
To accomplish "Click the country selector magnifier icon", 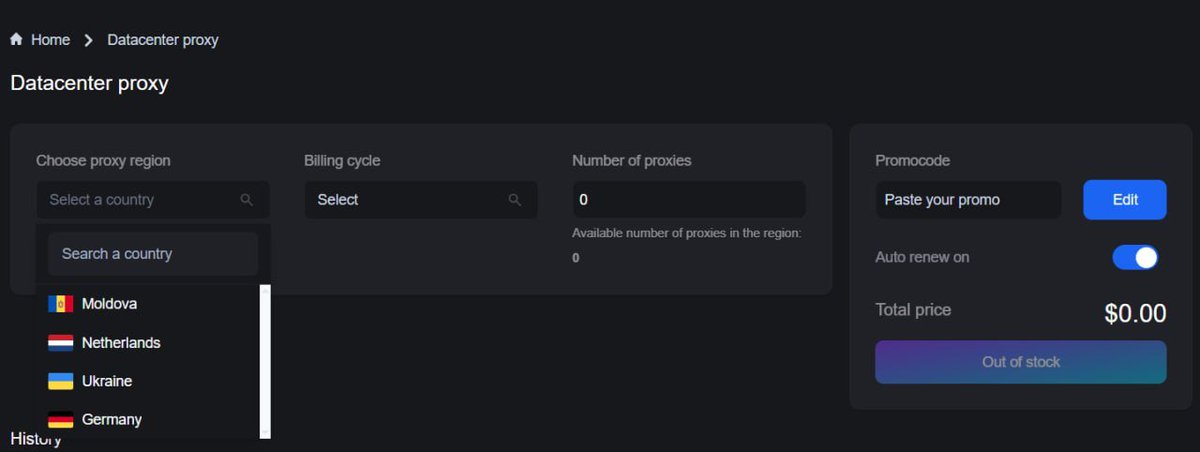I will point(247,200).
